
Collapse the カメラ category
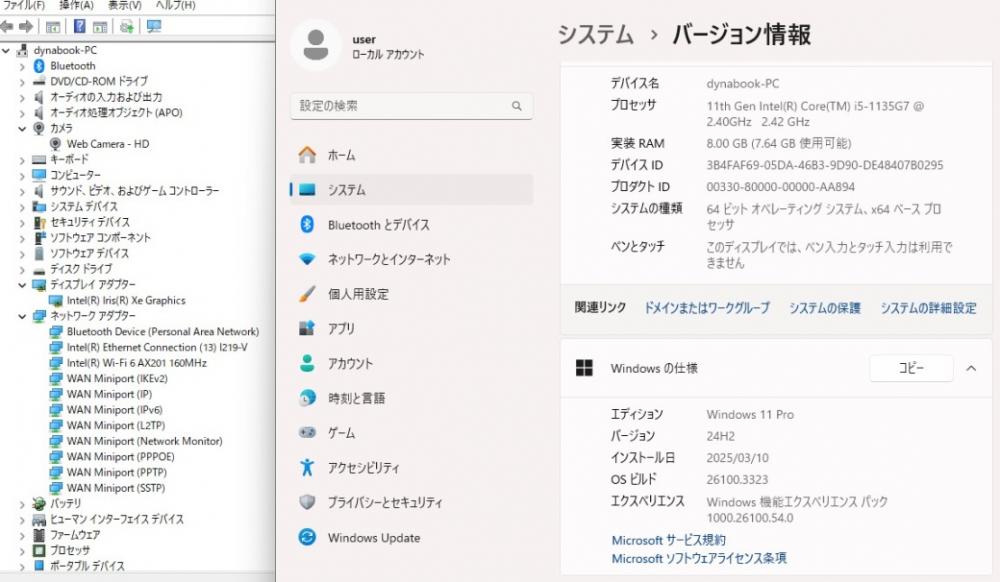(x=22, y=129)
